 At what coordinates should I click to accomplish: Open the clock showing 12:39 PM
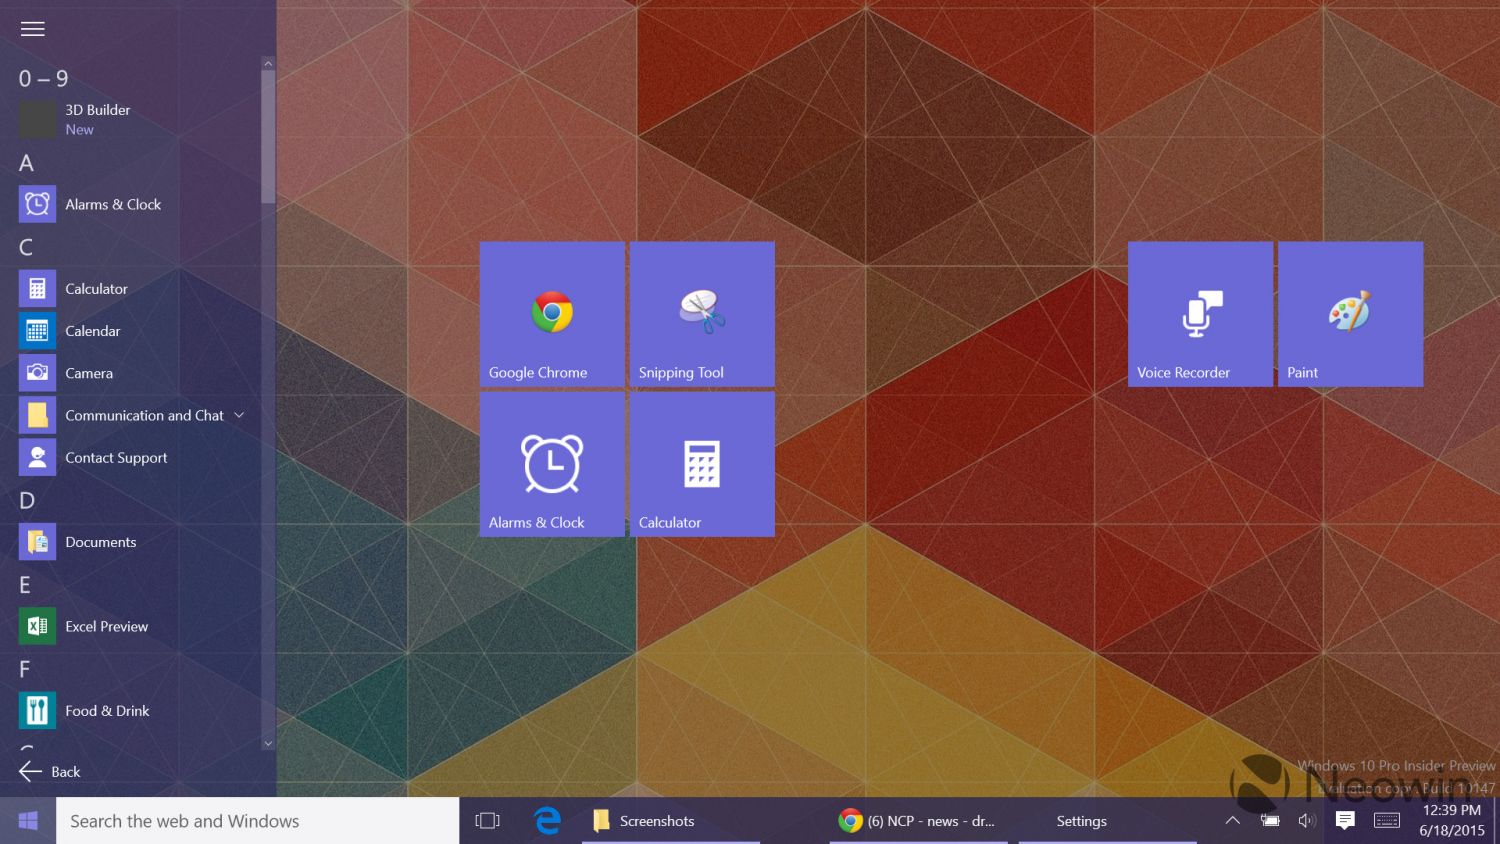pos(1452,811)
